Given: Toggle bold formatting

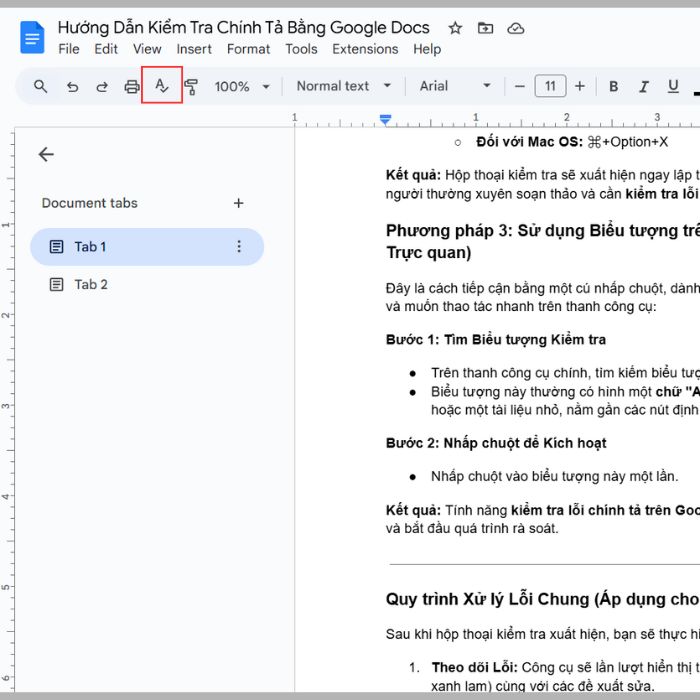Looking at the screenshot, I should tap(614, 86).
